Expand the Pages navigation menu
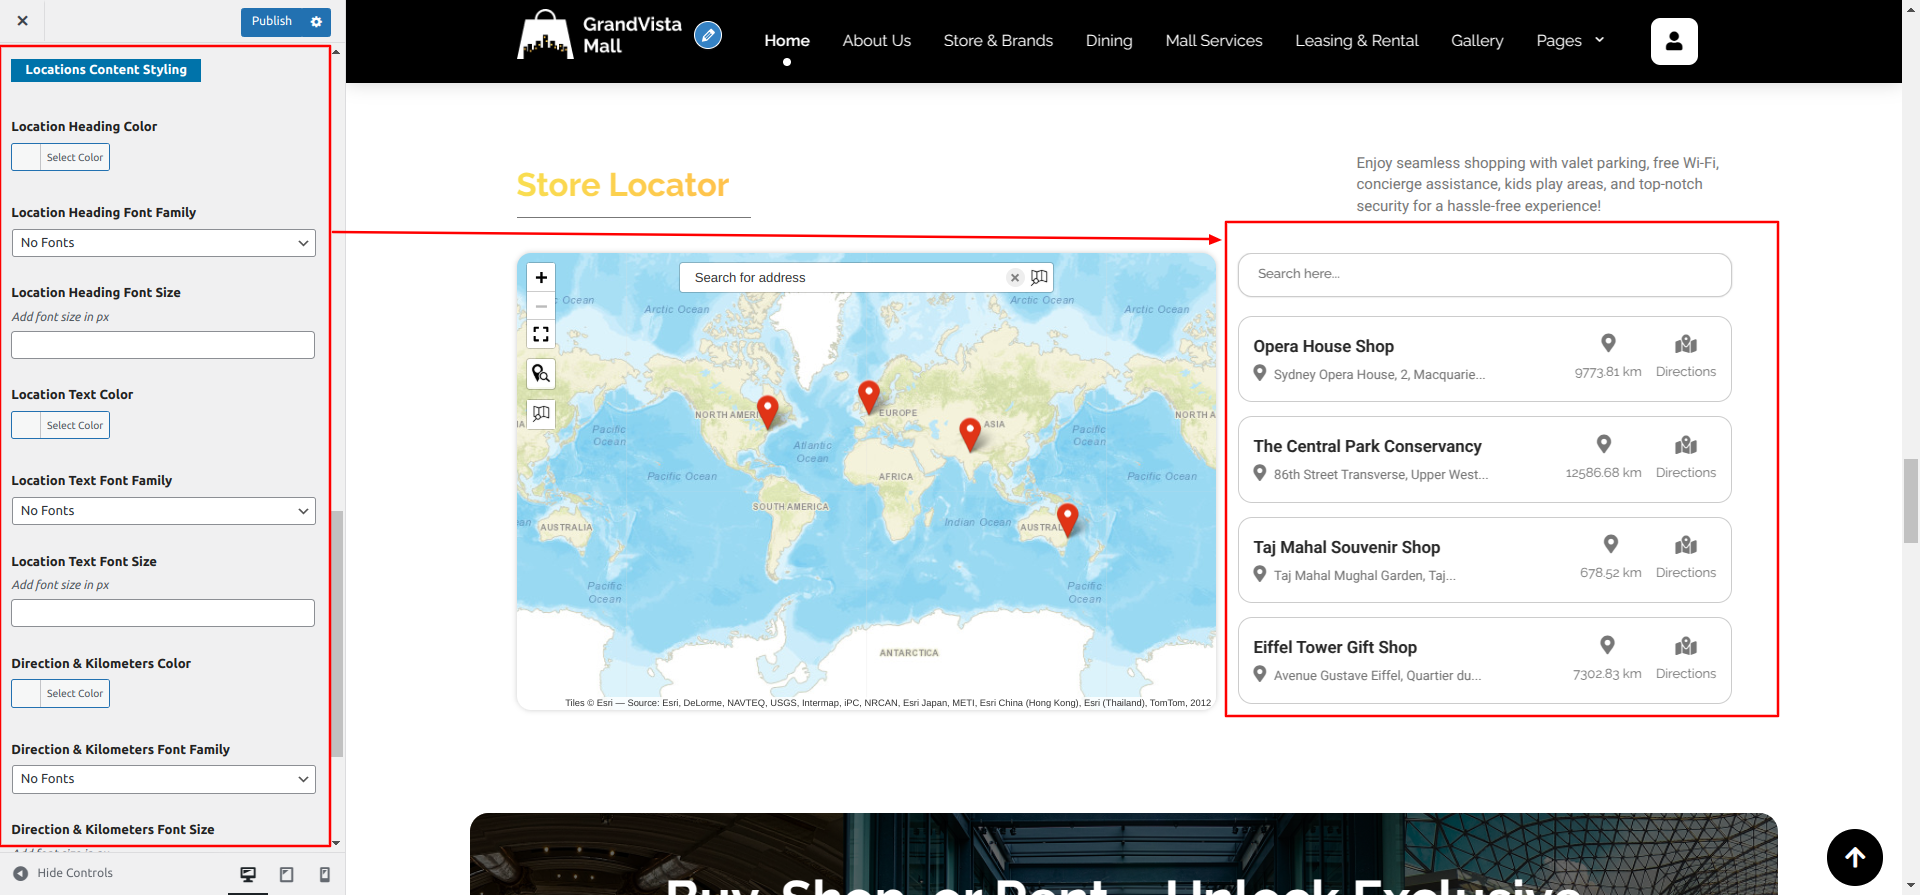 click(1569, 41)
